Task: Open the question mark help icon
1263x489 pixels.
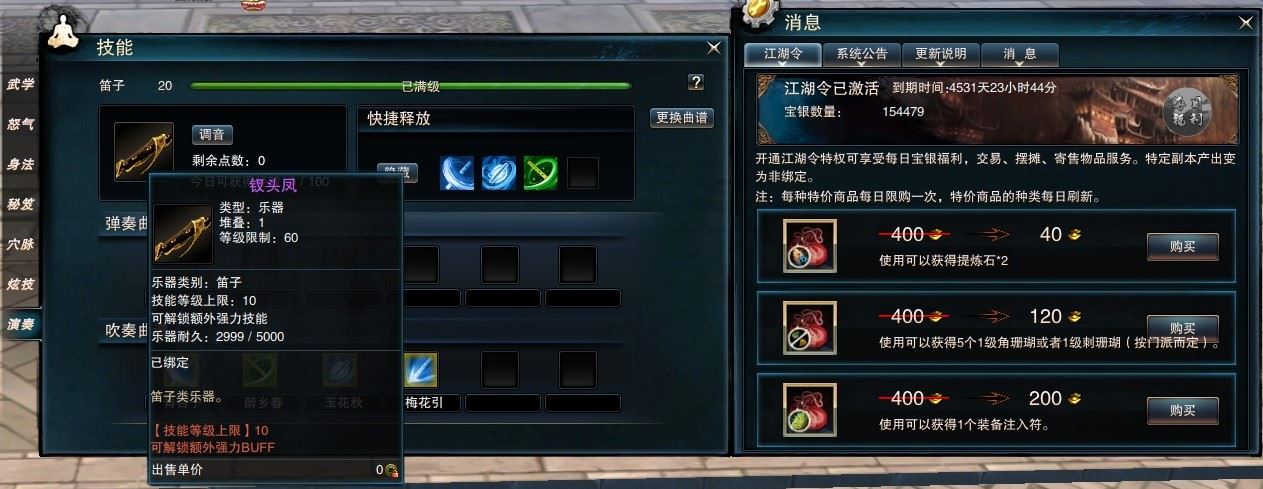Action: pos(696,82)
